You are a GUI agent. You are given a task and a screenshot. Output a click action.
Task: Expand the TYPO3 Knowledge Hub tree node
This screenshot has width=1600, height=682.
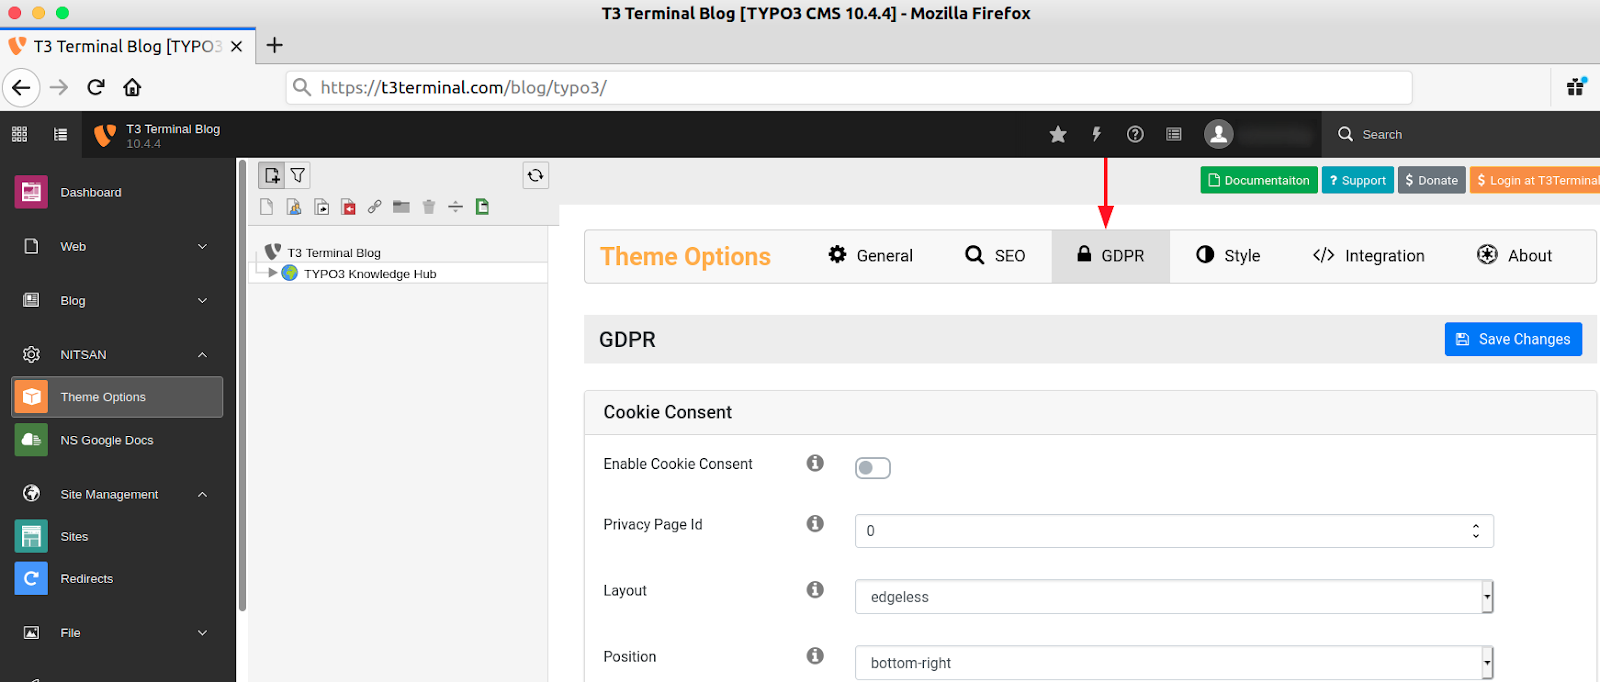click(273, 273)
